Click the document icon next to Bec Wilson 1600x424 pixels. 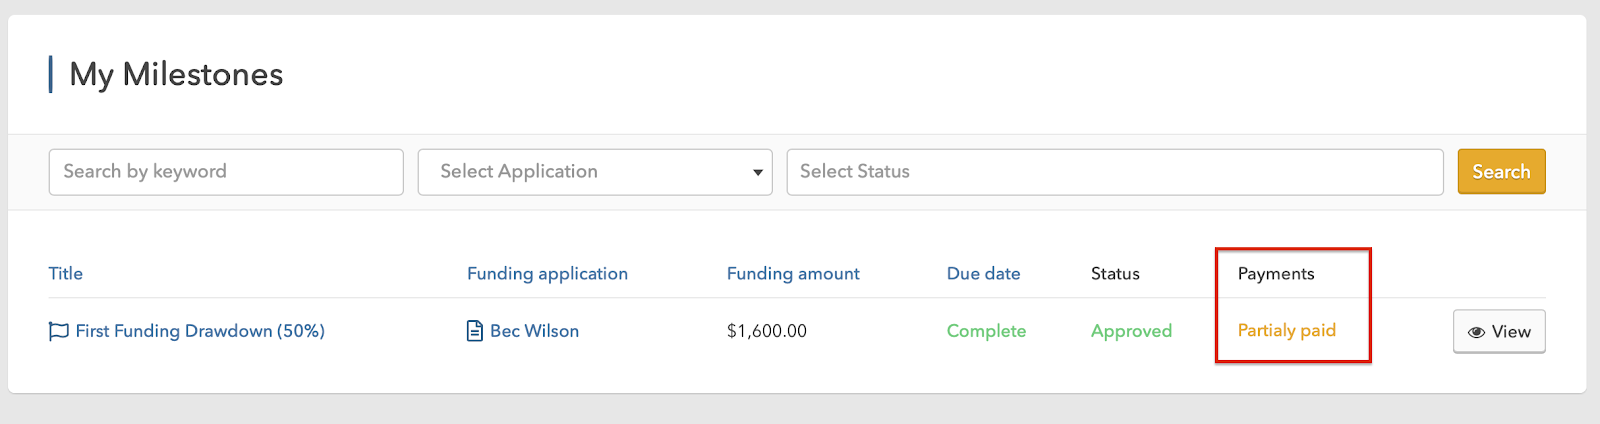pos(475,331)
